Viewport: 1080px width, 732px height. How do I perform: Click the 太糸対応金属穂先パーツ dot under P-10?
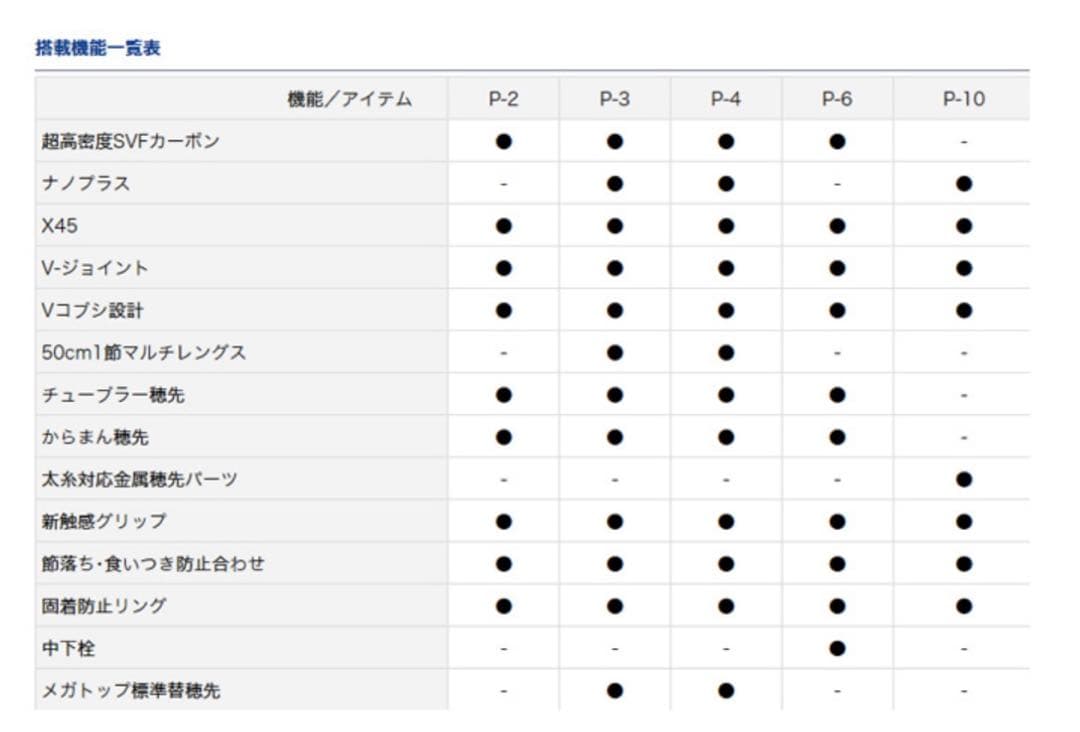pyautogui.click(x=964, y=479)
